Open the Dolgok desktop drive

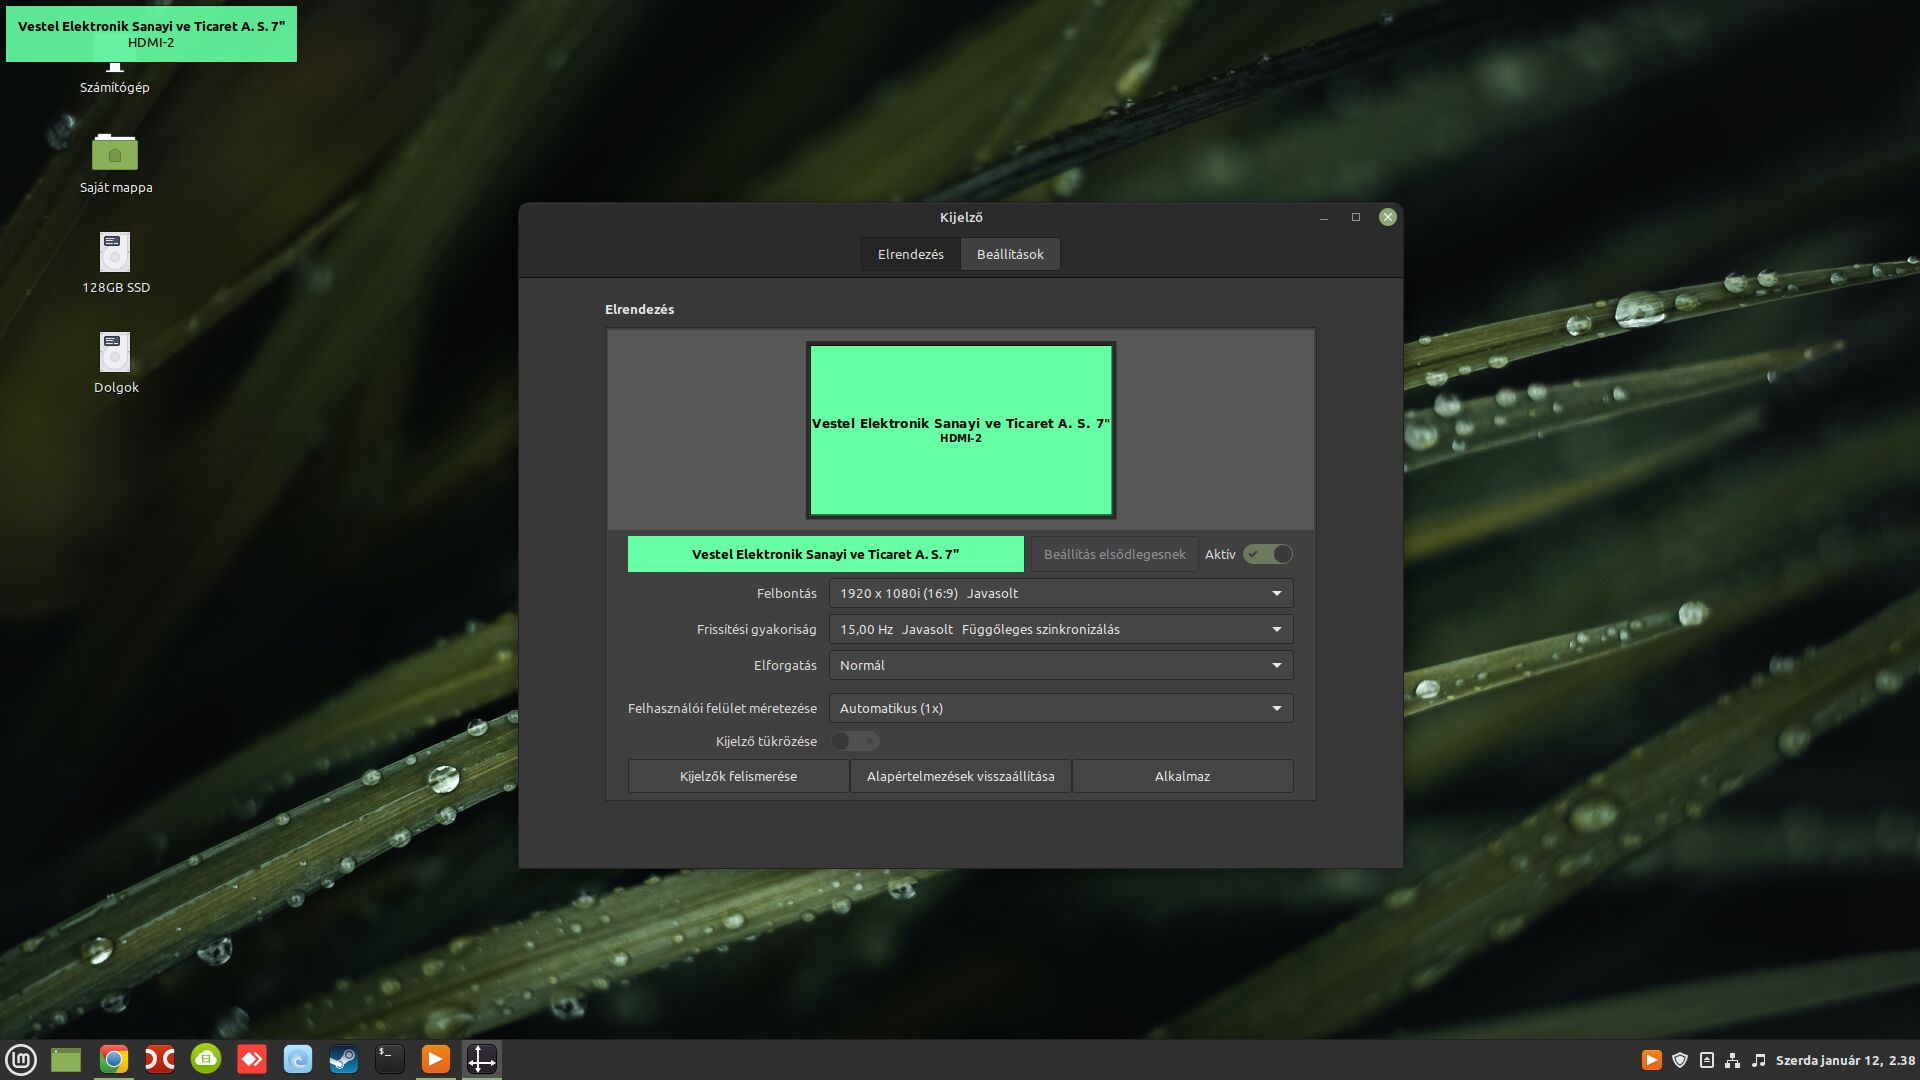coord(116,363)
